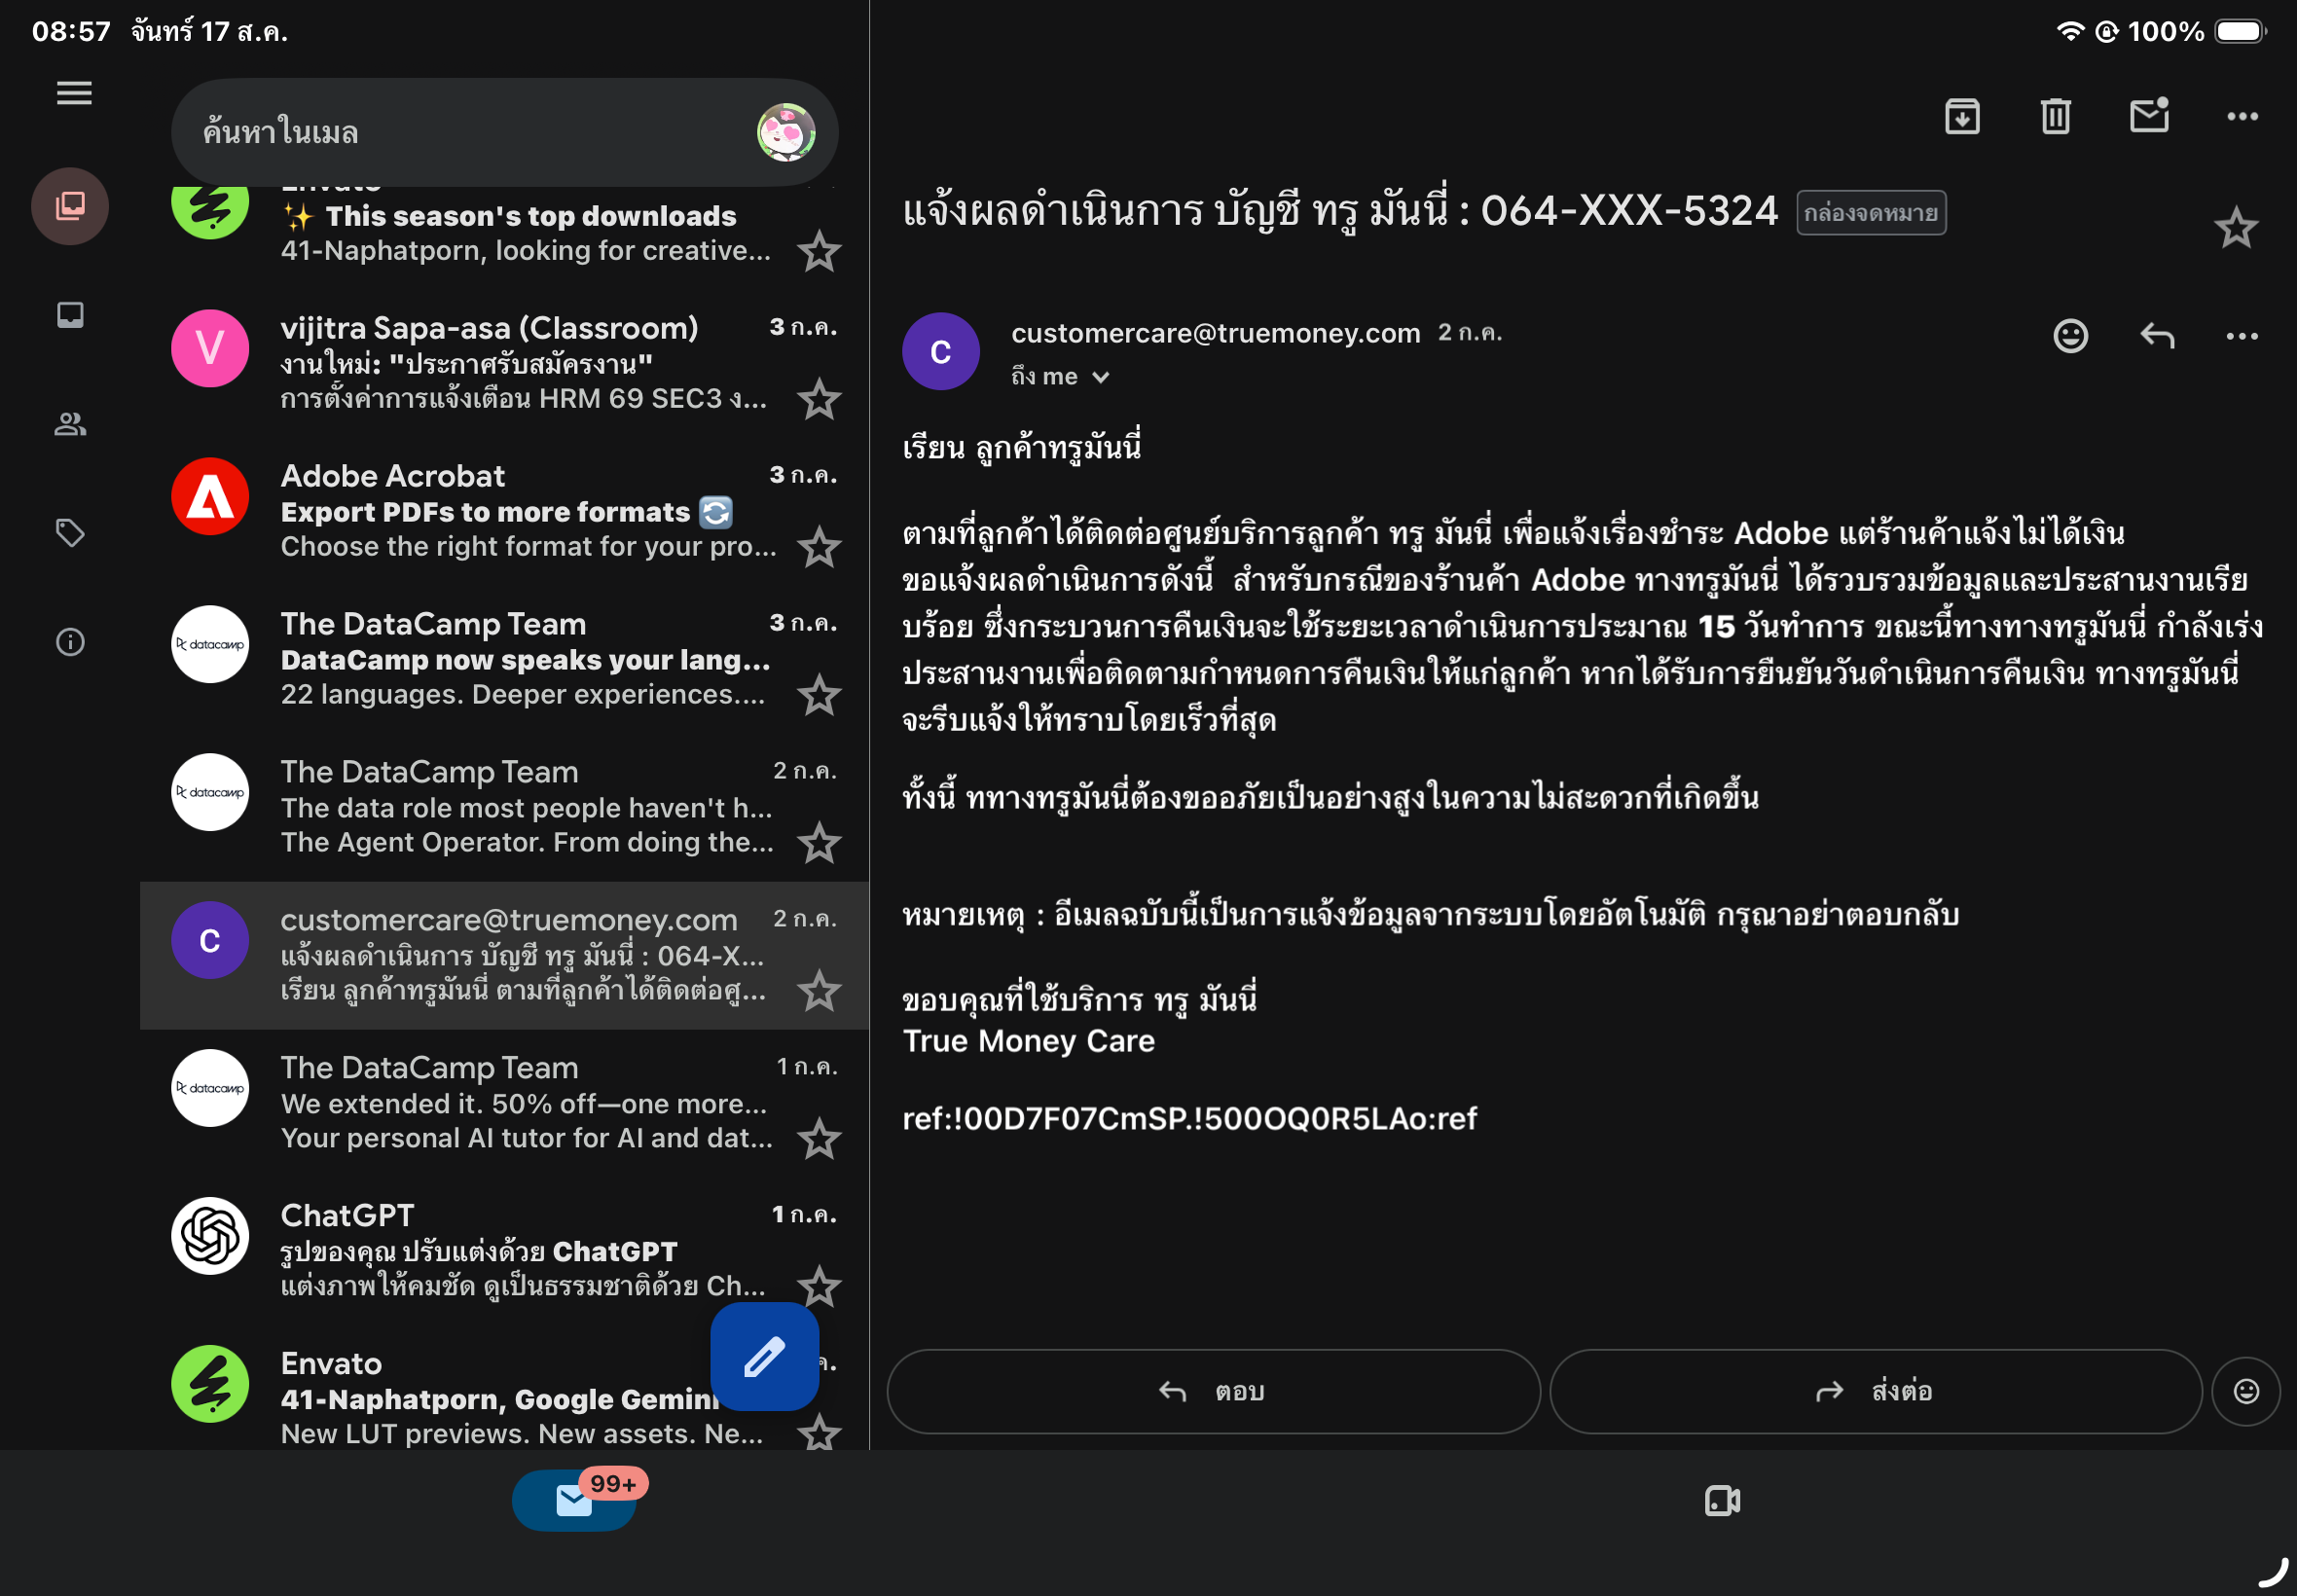Open the account profile avatar
This screenshot has height=1596, width=2297.
786,132
